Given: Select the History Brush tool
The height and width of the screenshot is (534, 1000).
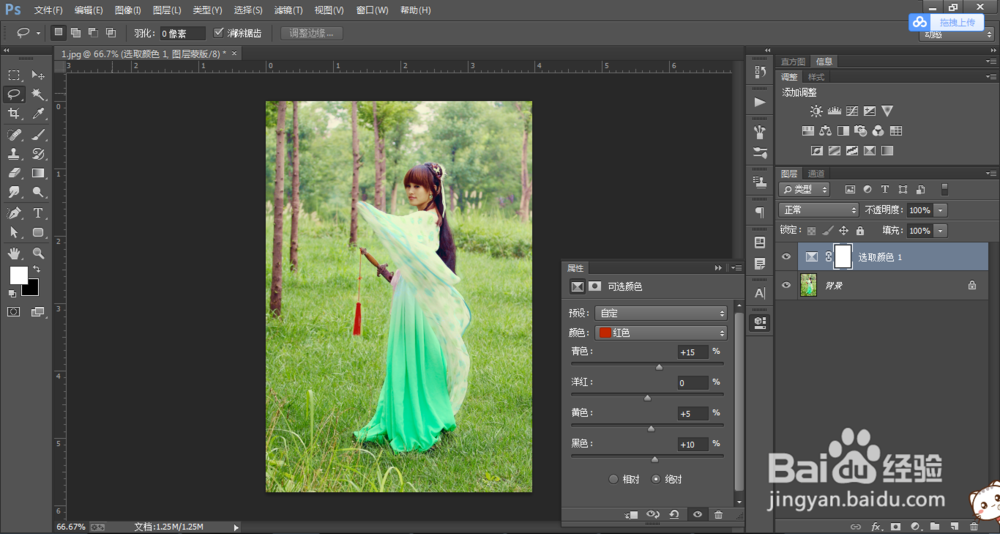Looking at the screenshot, I should tap(38, 154).
